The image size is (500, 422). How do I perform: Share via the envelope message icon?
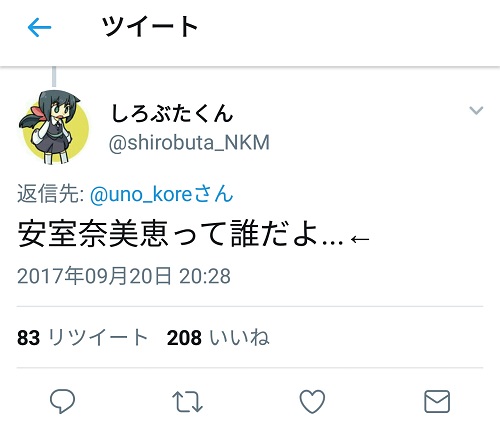(437, 401)
